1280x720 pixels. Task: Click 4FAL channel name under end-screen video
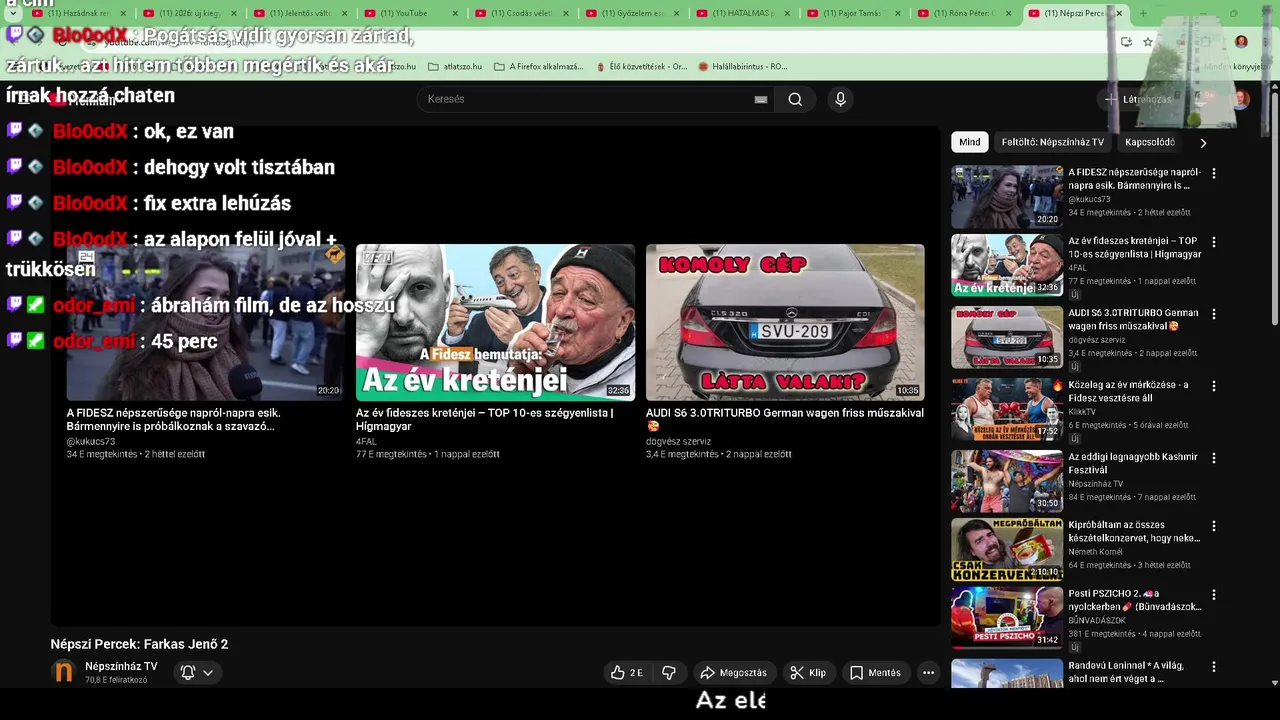tap(366, 441)
